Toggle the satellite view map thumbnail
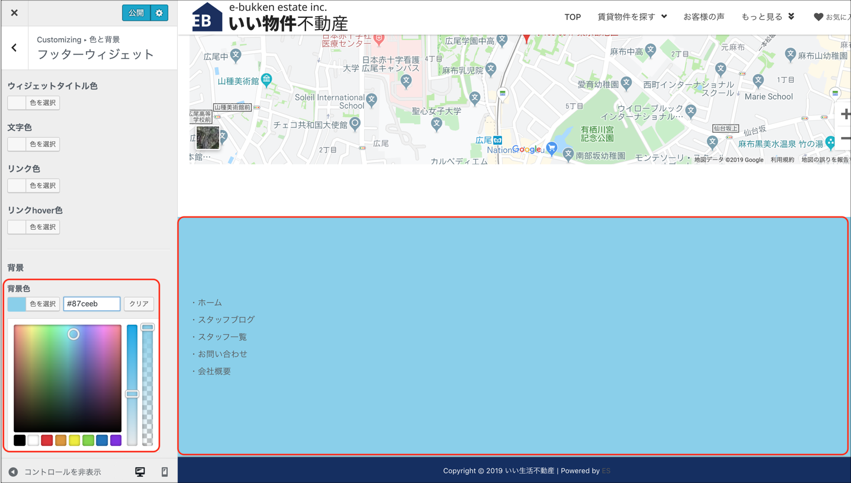 click(x=207, y=137)
